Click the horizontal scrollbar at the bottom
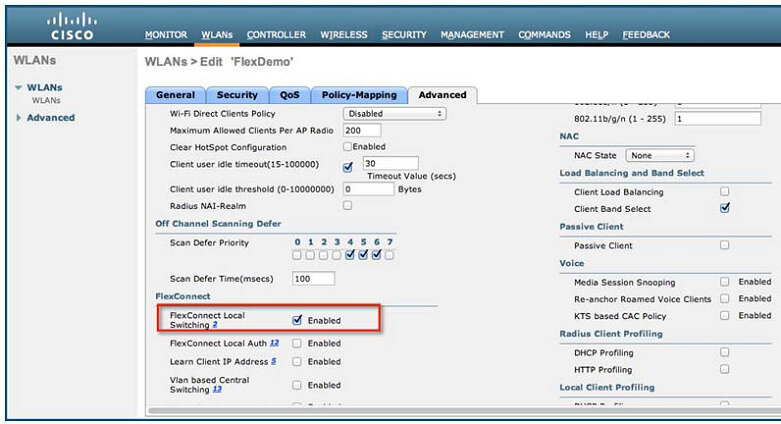This screenshot has width=781, height=424. pos(463,411)
